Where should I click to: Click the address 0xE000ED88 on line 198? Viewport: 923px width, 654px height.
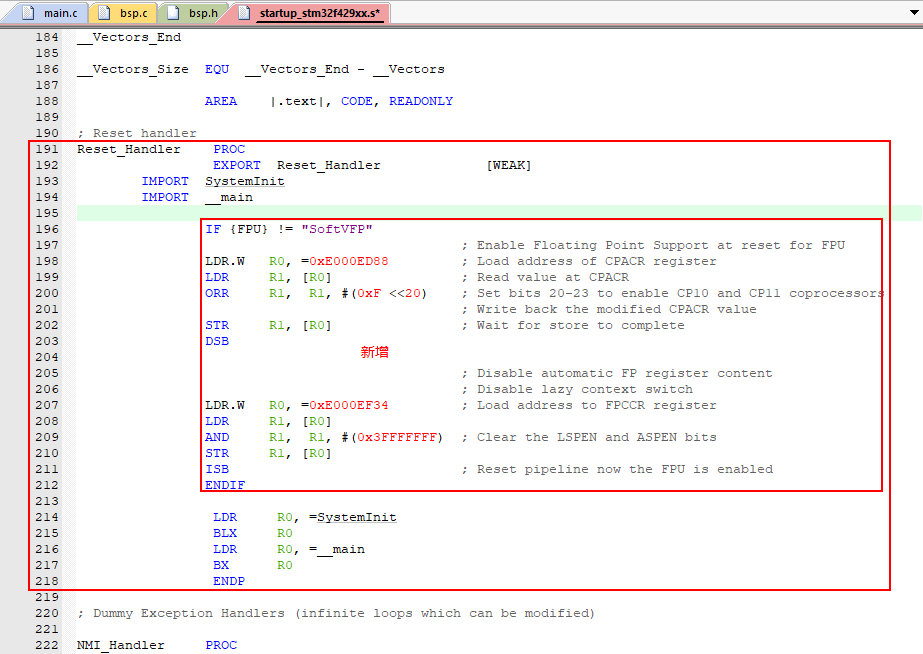348,261
